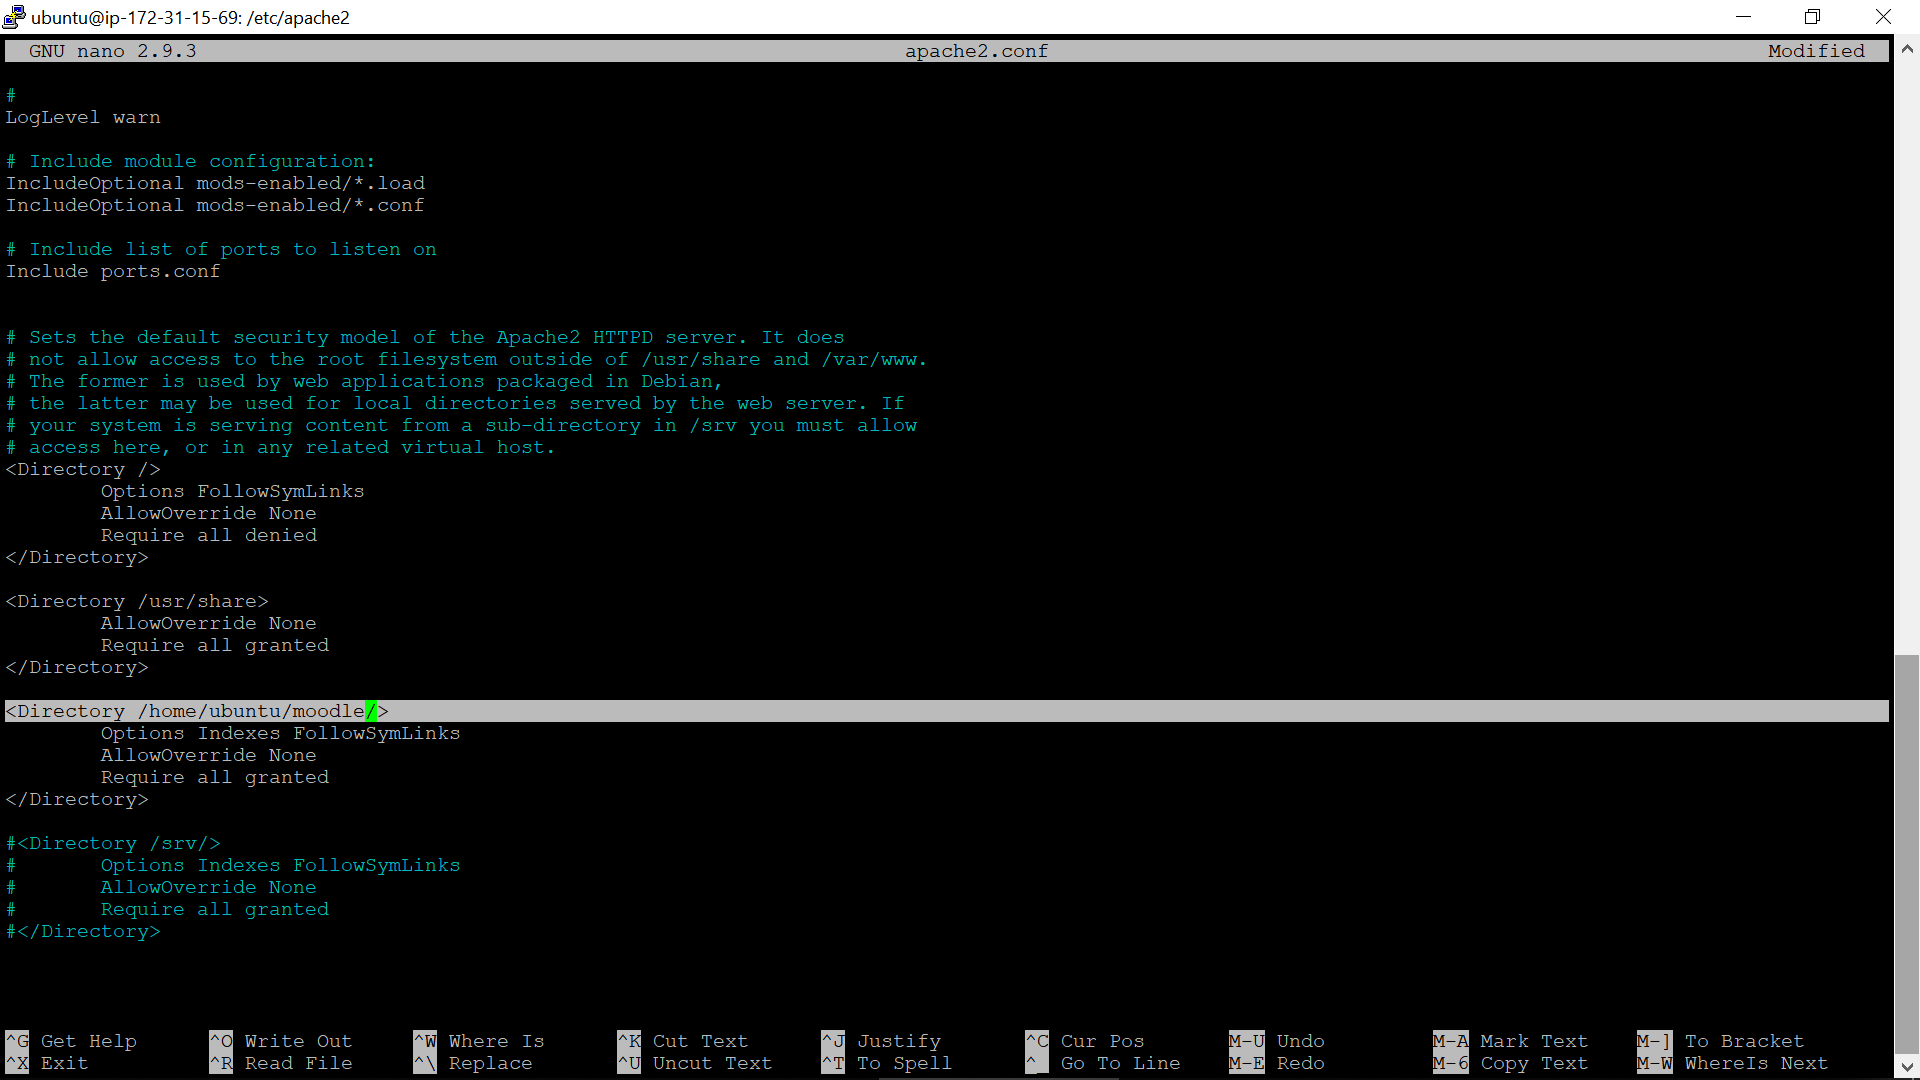Click the M-U Undo shortcut
This screenshot has height=1080, width=1920.
tap(1276, 1041)
